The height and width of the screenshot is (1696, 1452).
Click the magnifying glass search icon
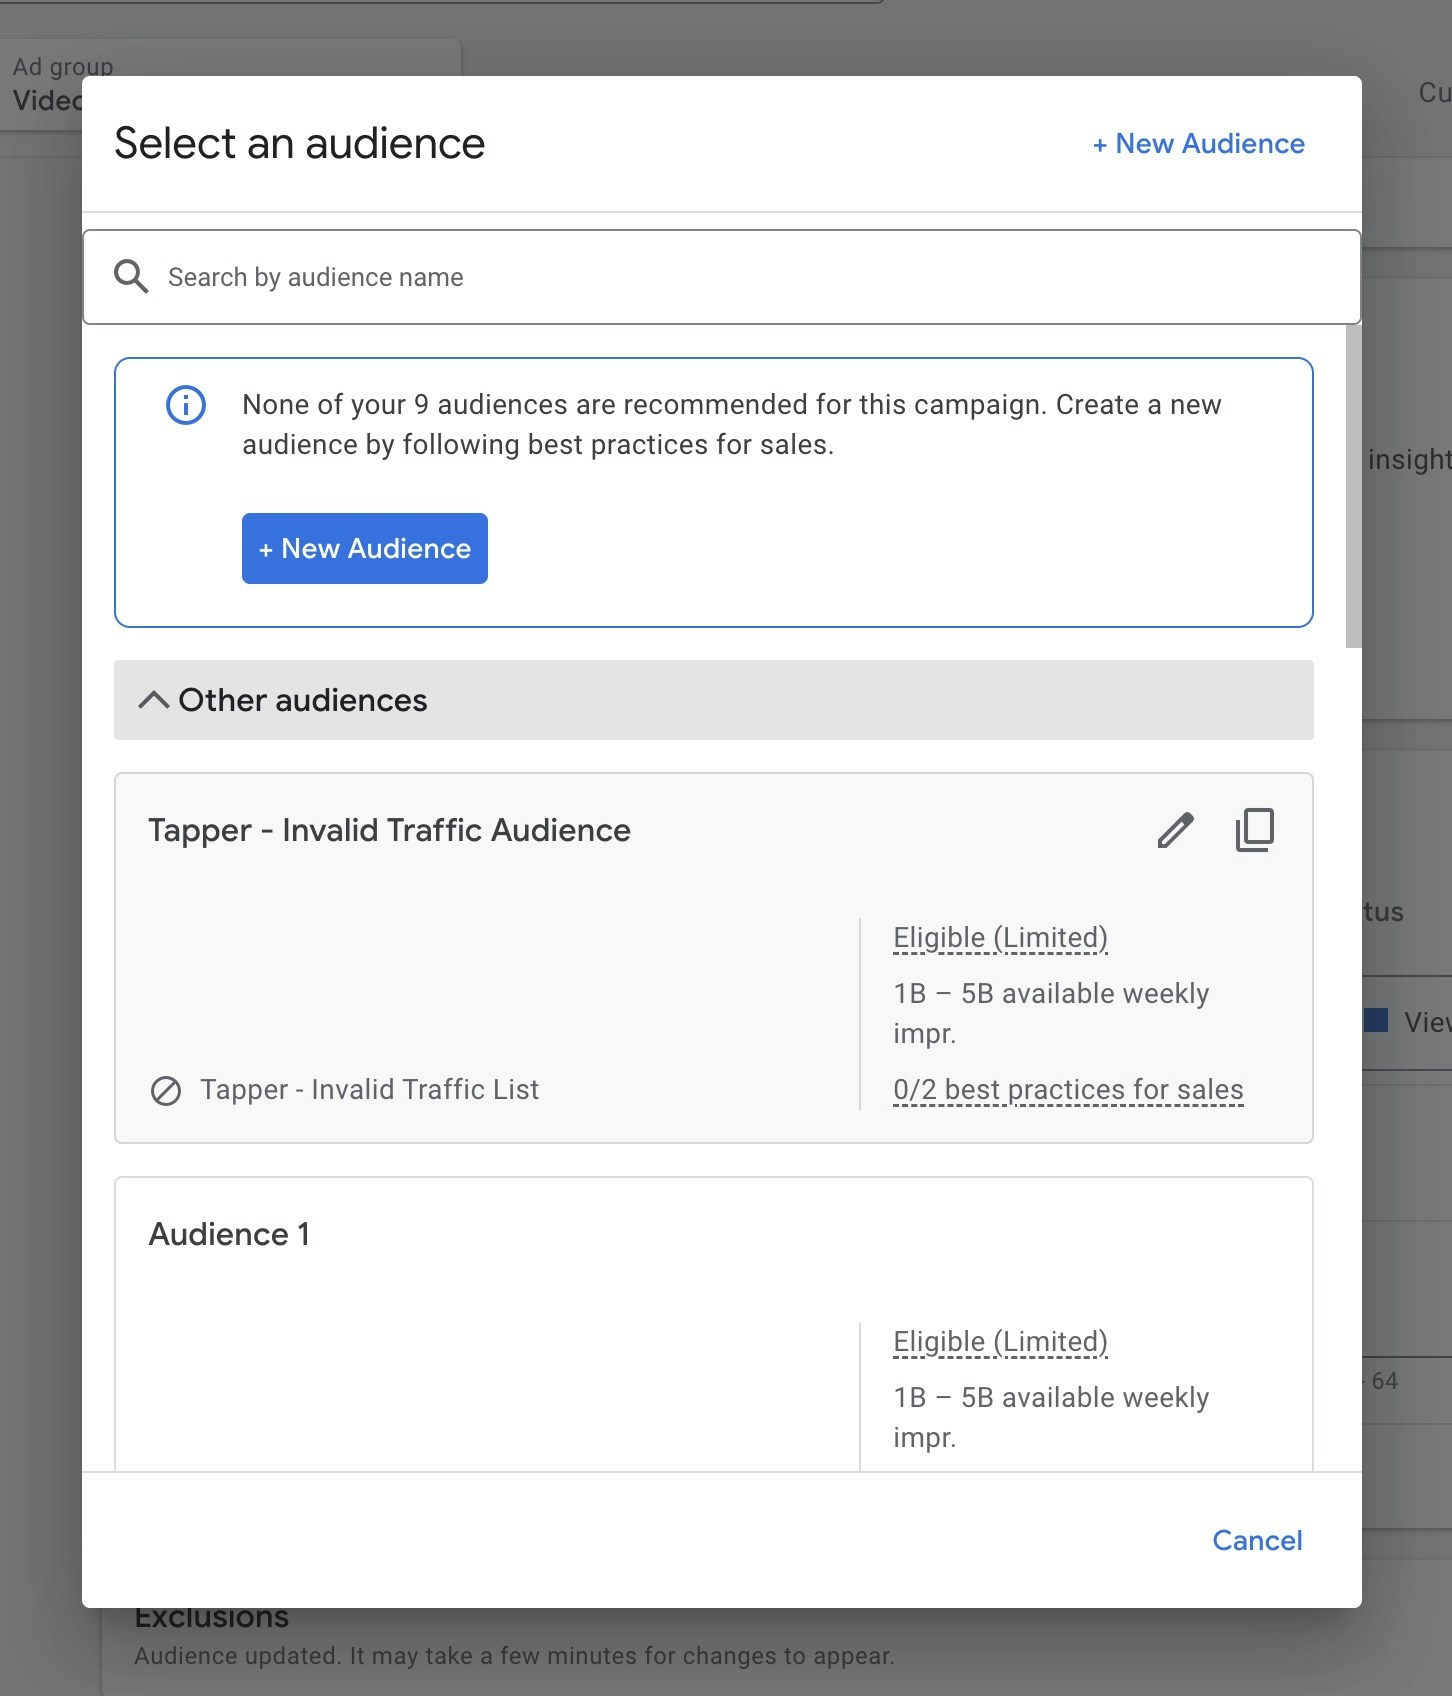click(131, 277)
